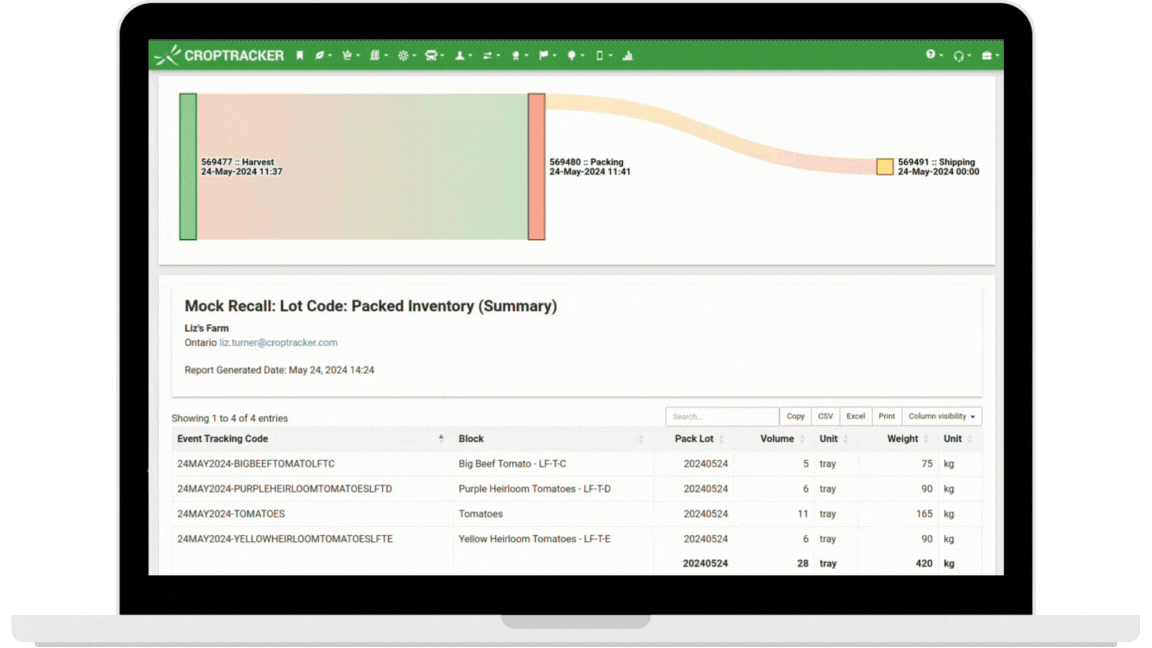Image resolution: width=1152 pixels, height=648 pixels.
Task: Click '24MAY2024-BIGBEEFTOMATOLFTC' tracking code
Action: 256,464
